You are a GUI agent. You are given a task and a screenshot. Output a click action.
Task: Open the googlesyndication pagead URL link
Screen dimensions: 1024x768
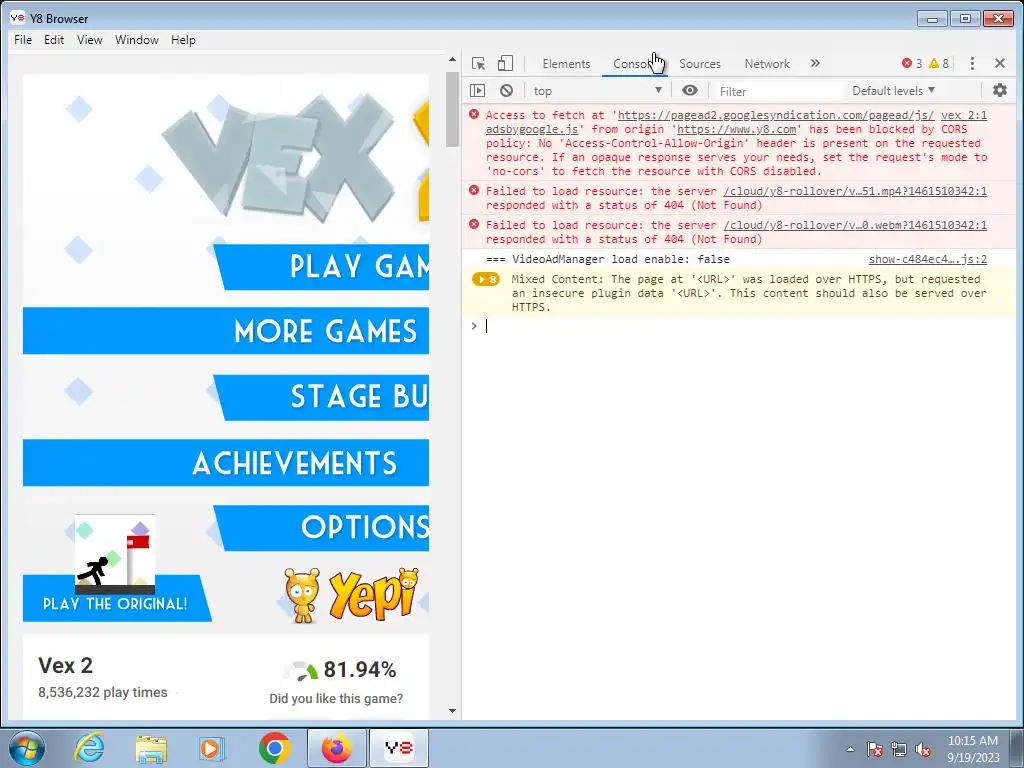coord(776,115)
